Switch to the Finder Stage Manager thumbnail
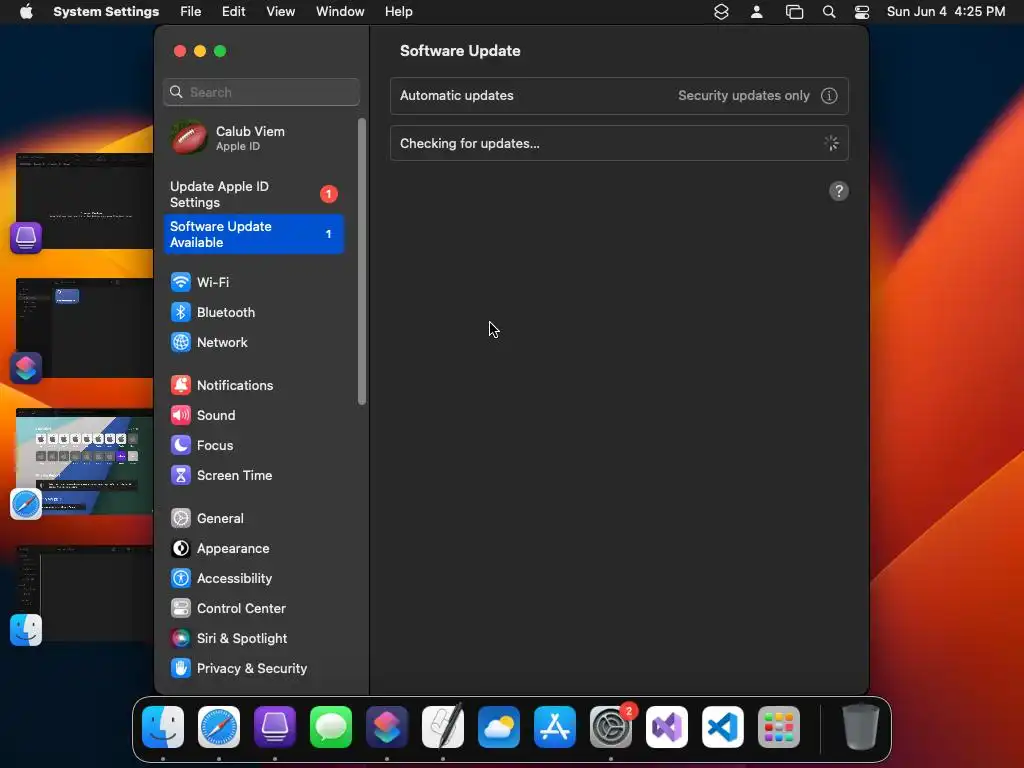1024x768 pixels. [84, 593]
